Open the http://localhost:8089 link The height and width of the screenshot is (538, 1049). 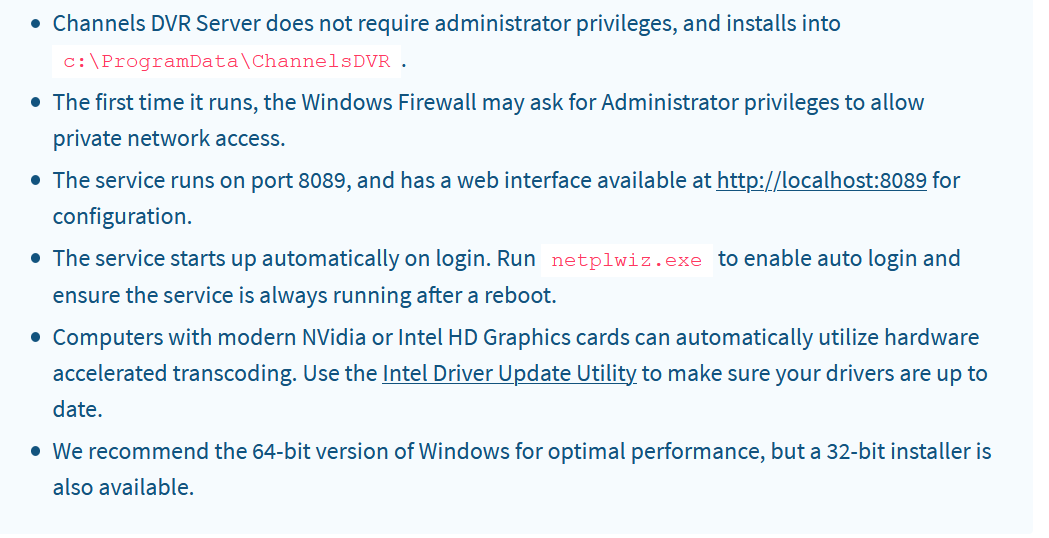[822, 181]
